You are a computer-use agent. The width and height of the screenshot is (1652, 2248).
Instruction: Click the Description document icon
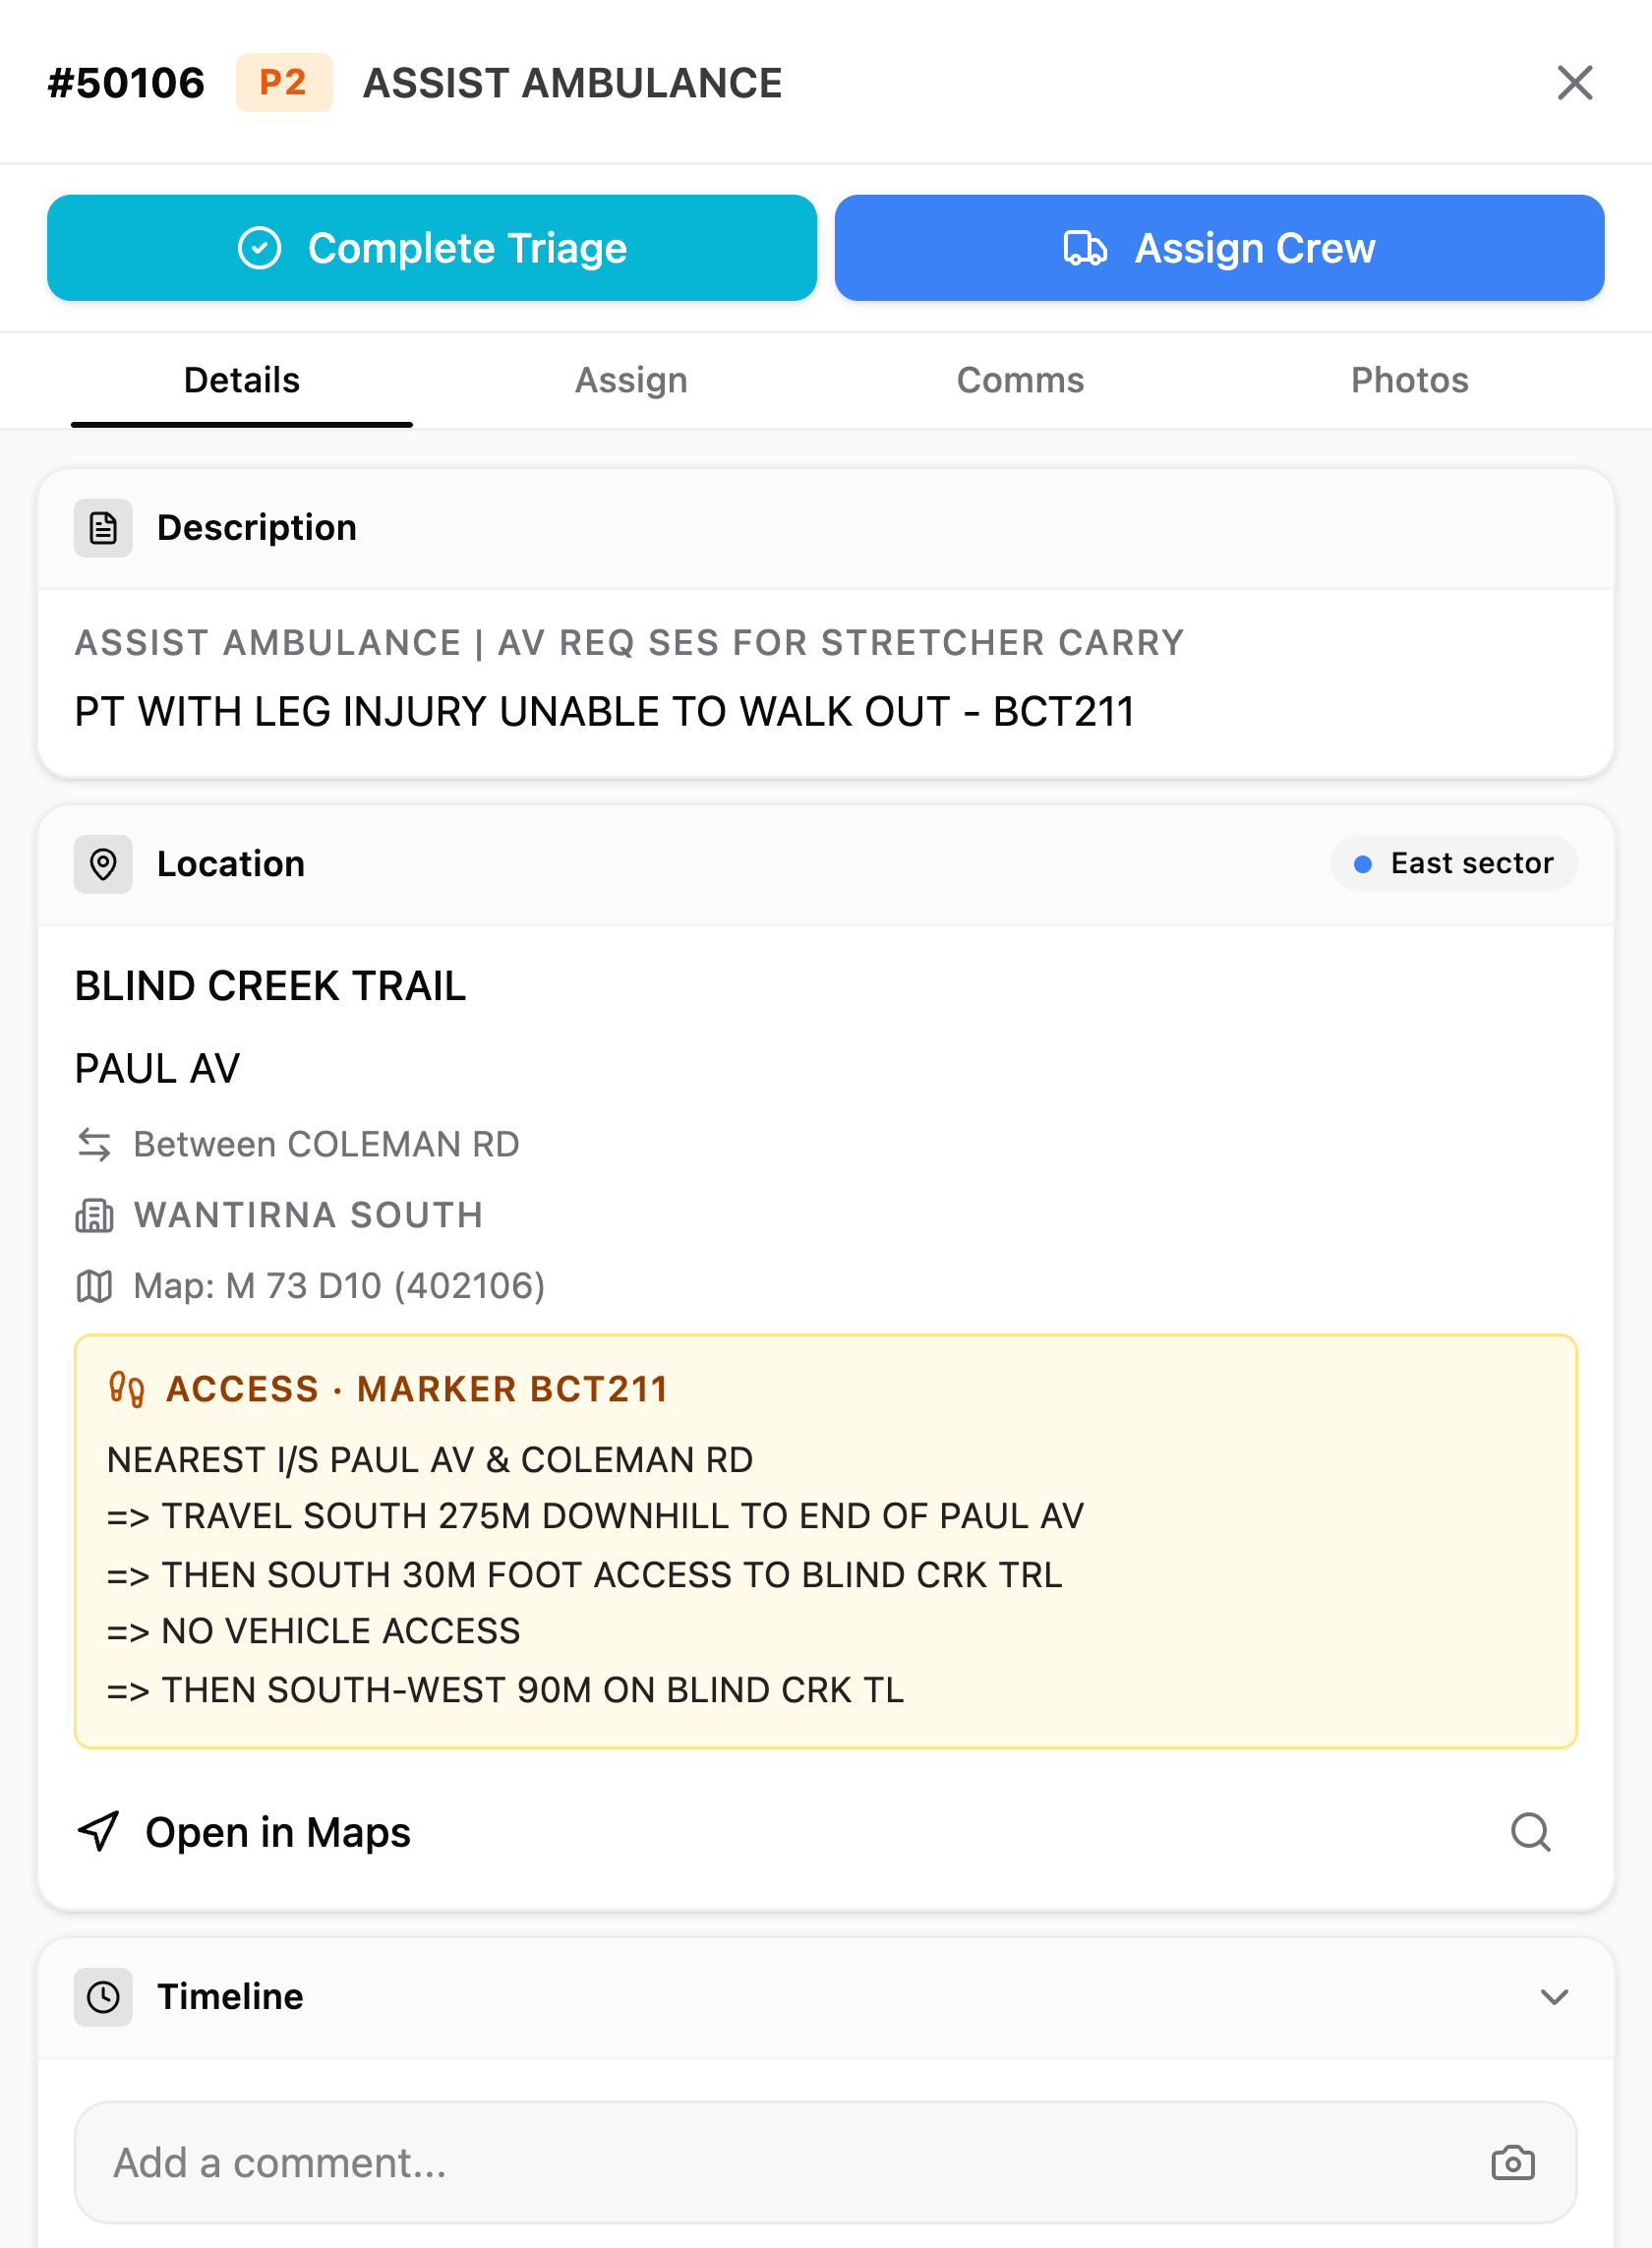pyautogui.click(x=103, y=528)
